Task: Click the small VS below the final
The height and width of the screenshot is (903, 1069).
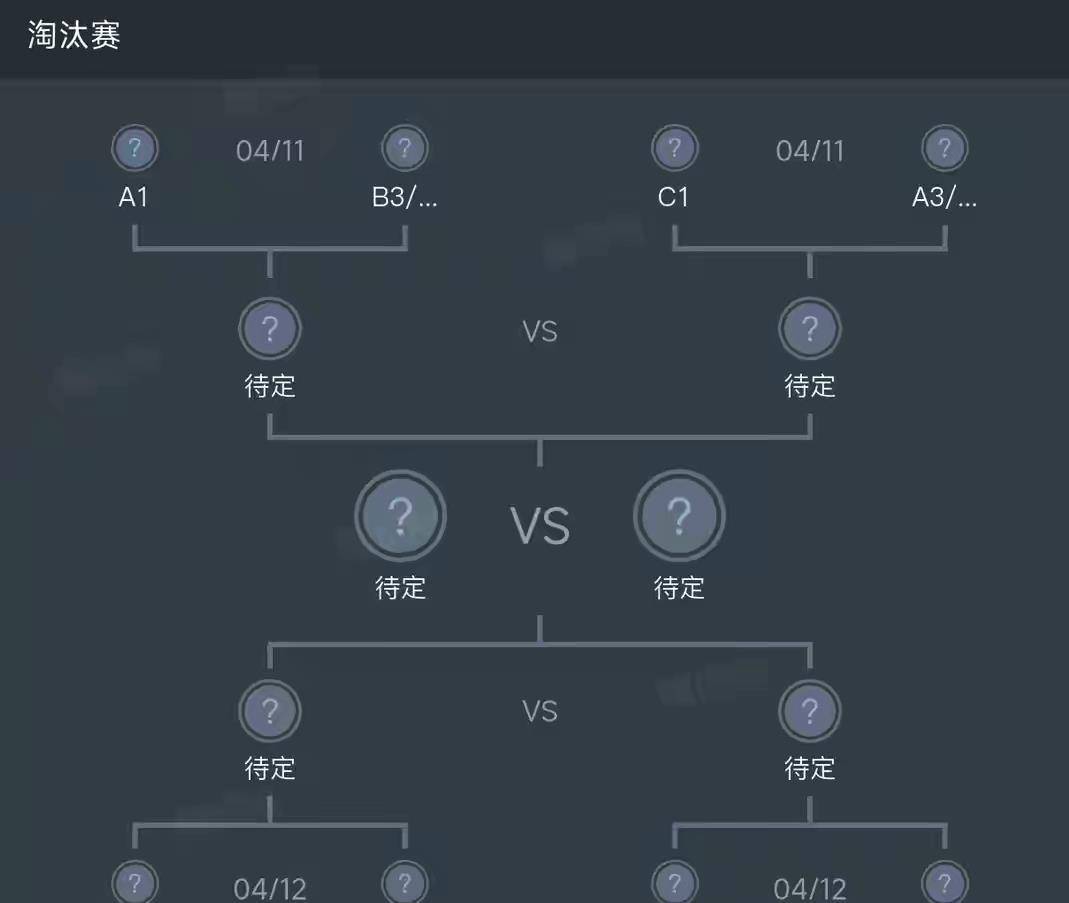Action: click(540, 712)
